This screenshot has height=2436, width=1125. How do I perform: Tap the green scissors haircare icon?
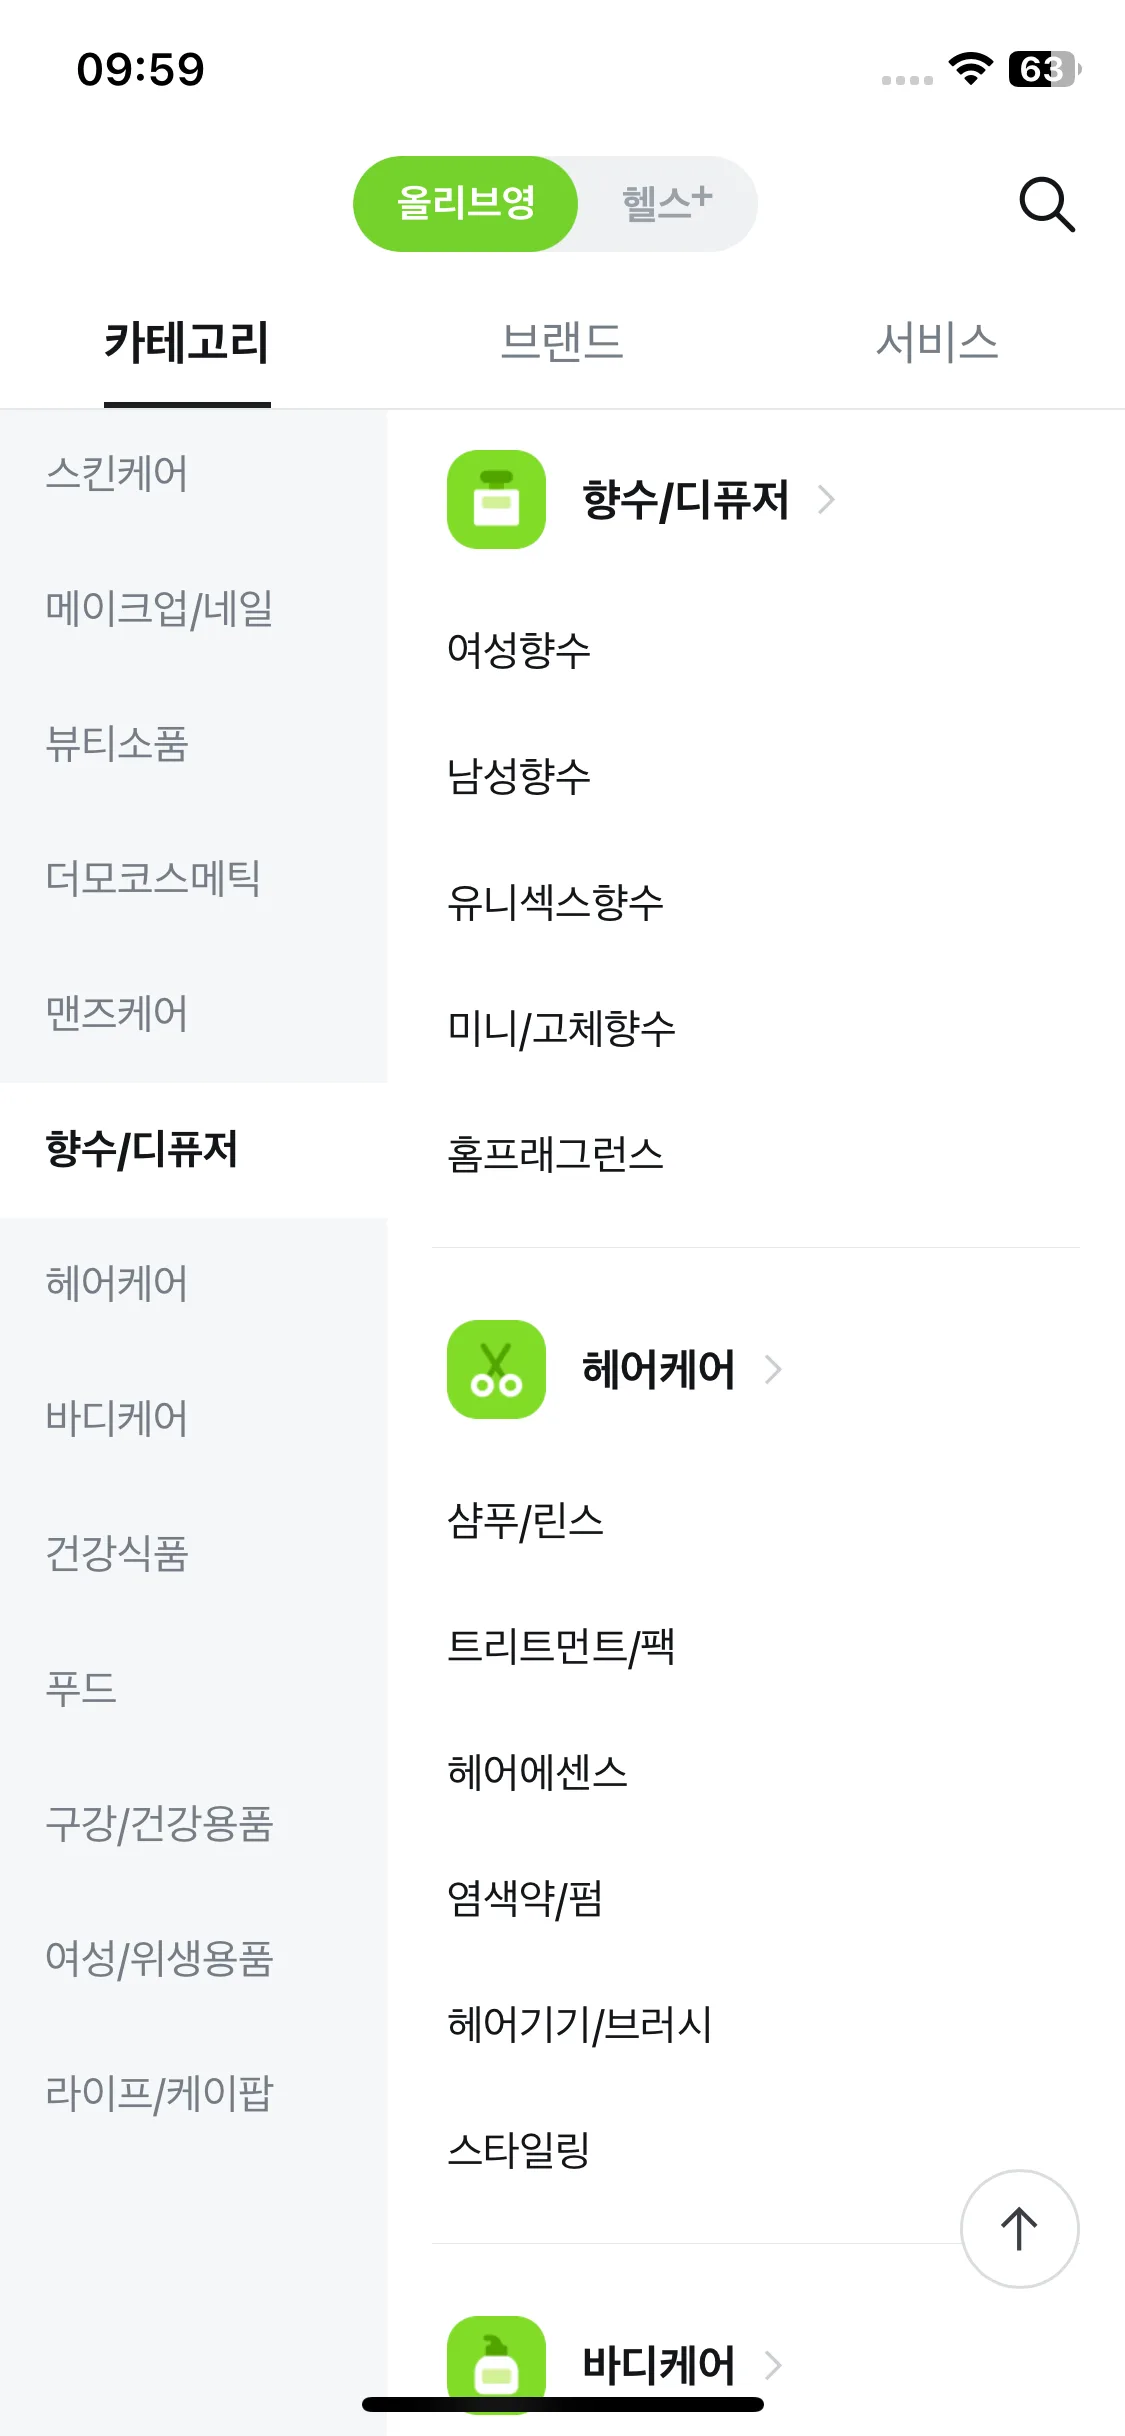496,1369
